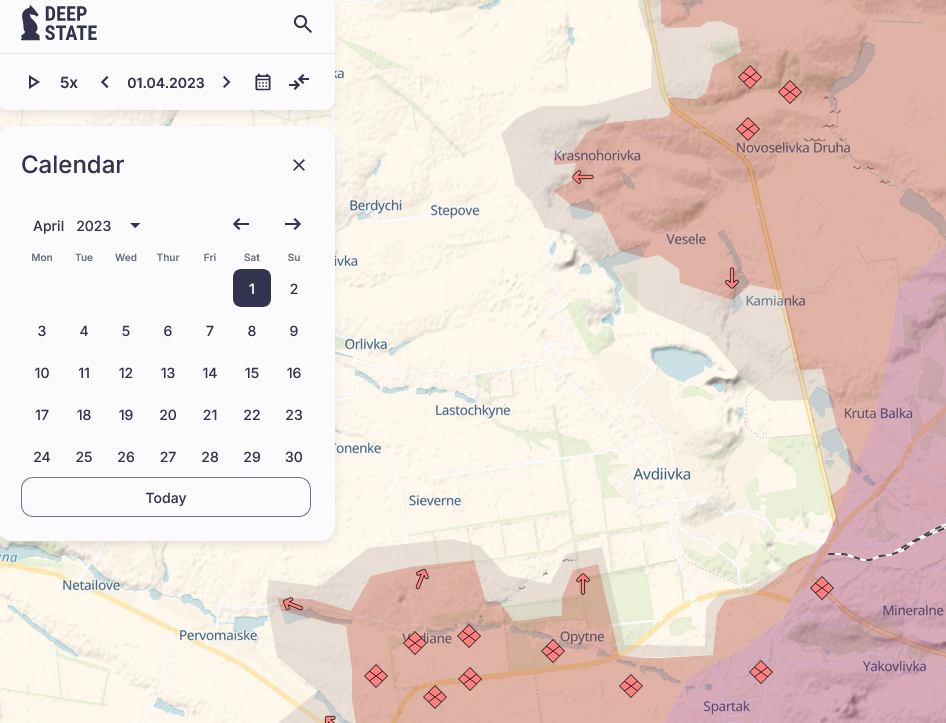Image resolution: width=946 pixels, height=723 pixels.
Task: Toggle the calendar icon in toolbar
Action: click(x=263, y=82)
